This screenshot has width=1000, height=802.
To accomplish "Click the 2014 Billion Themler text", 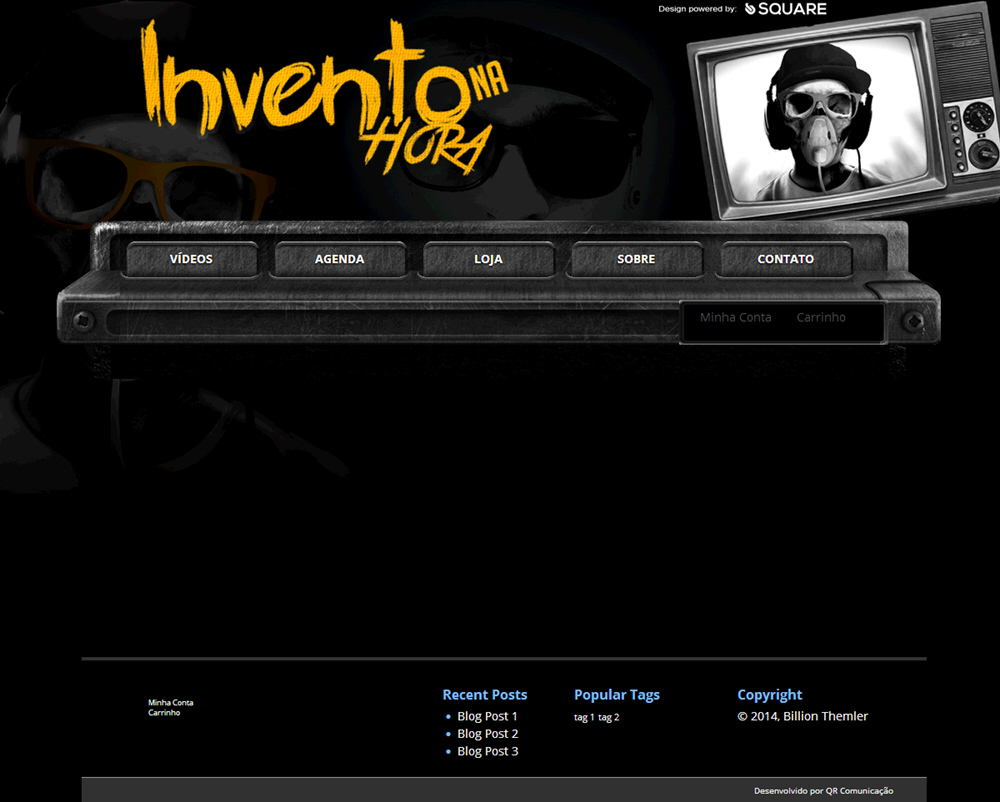I will pyautogui.click(x=802, y=717).
